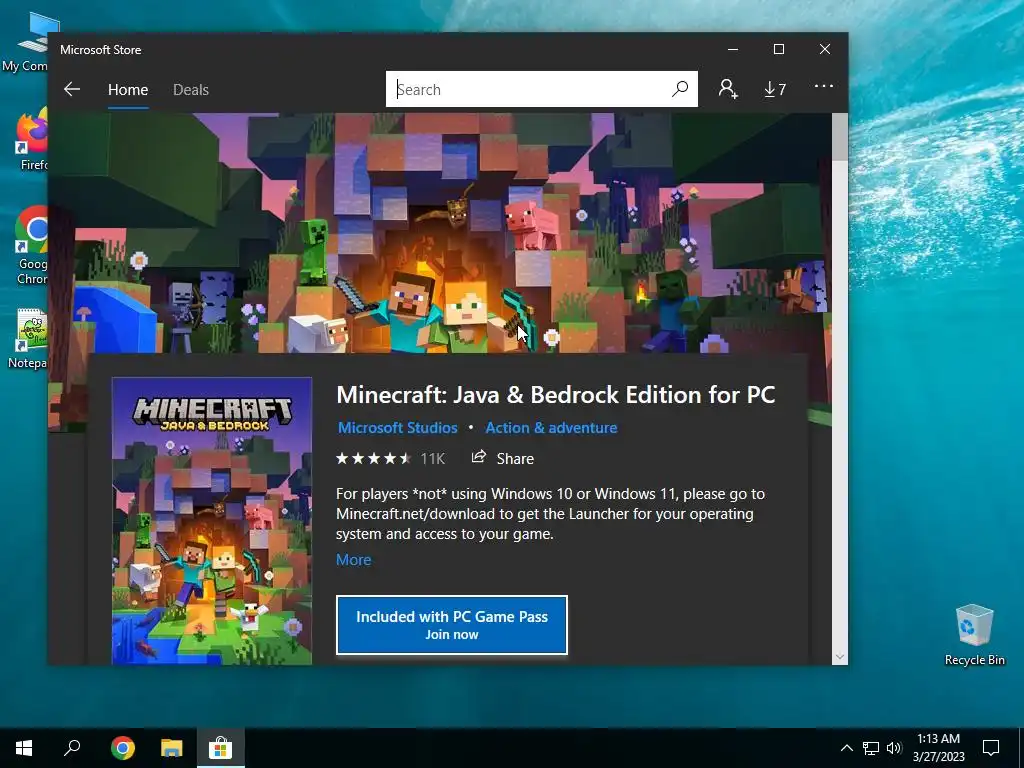
Task: Open the clock showing 1:13 AM
Action: [938, 748]
